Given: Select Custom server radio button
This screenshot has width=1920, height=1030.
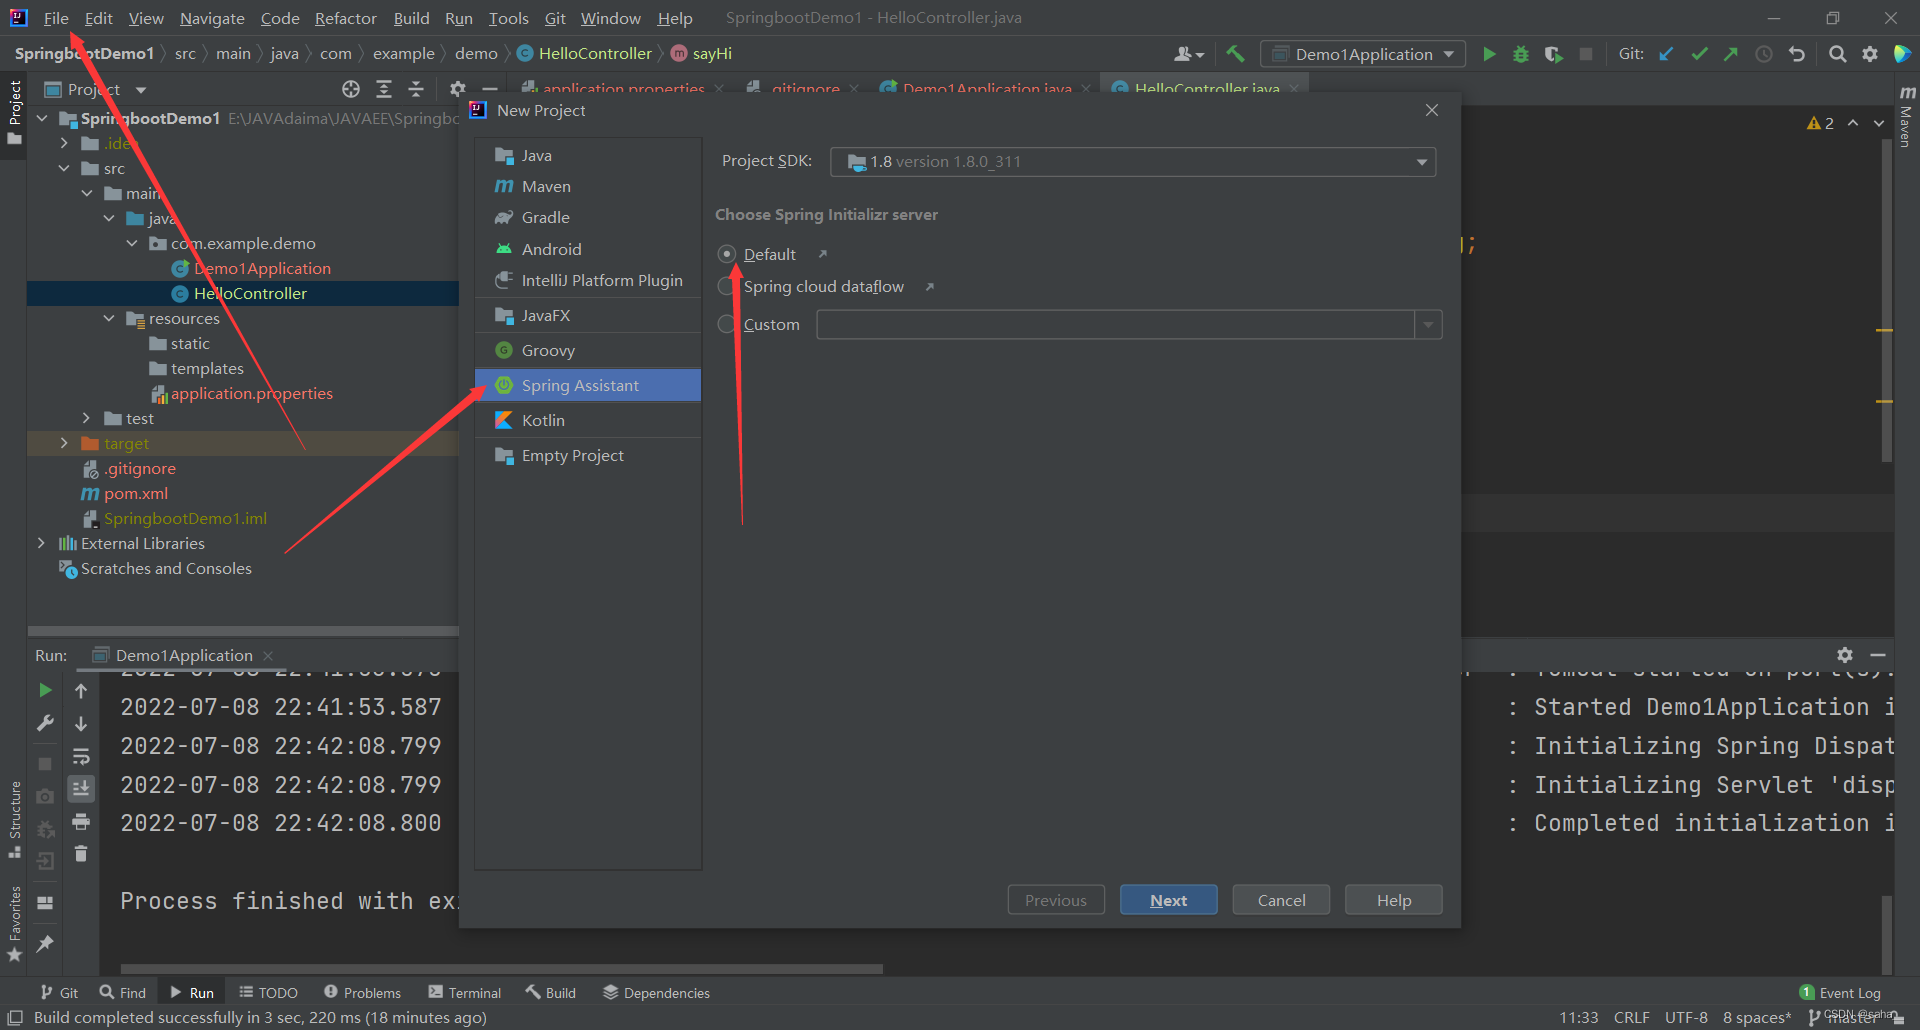Looking at the screenshot, I should coord(727,324).
